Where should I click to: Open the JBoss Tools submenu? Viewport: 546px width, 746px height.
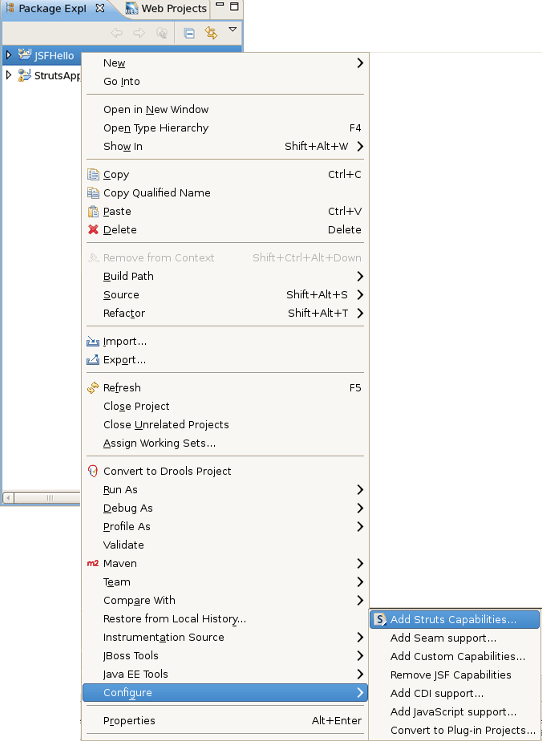point(225,656)
